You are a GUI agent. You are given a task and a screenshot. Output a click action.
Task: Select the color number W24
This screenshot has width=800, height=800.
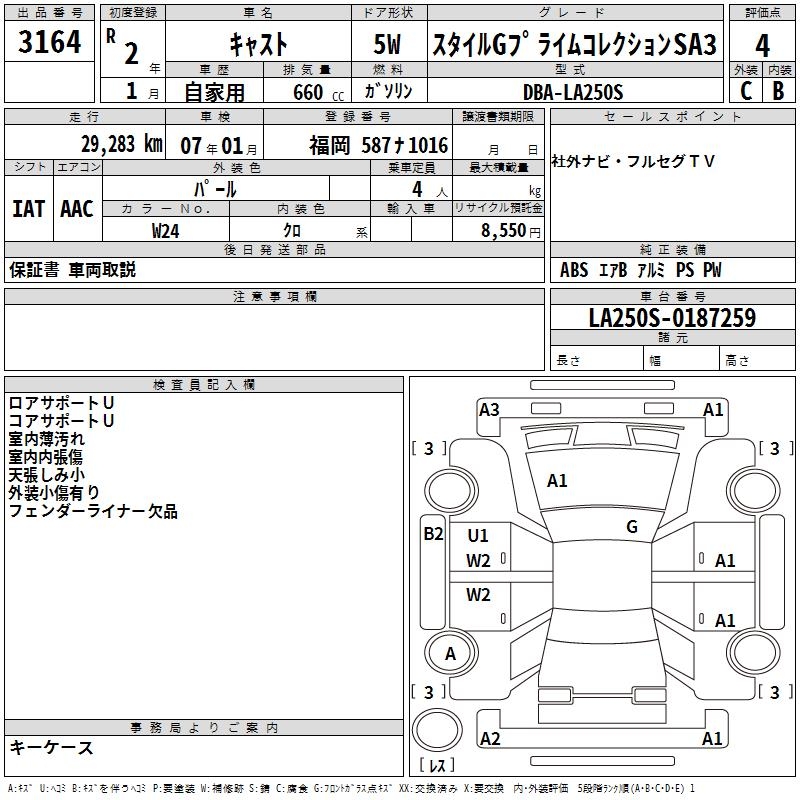coord(166,230)
